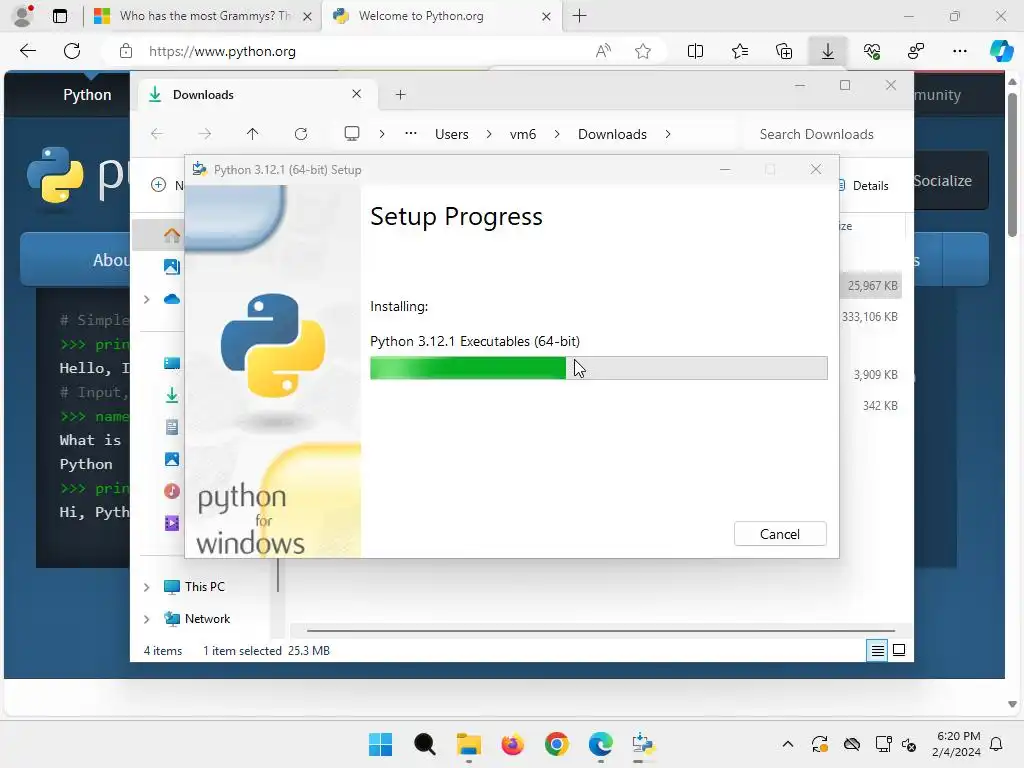Expand chevron between Users and vm6
The image size is (1024, 768).
point(488,134)
